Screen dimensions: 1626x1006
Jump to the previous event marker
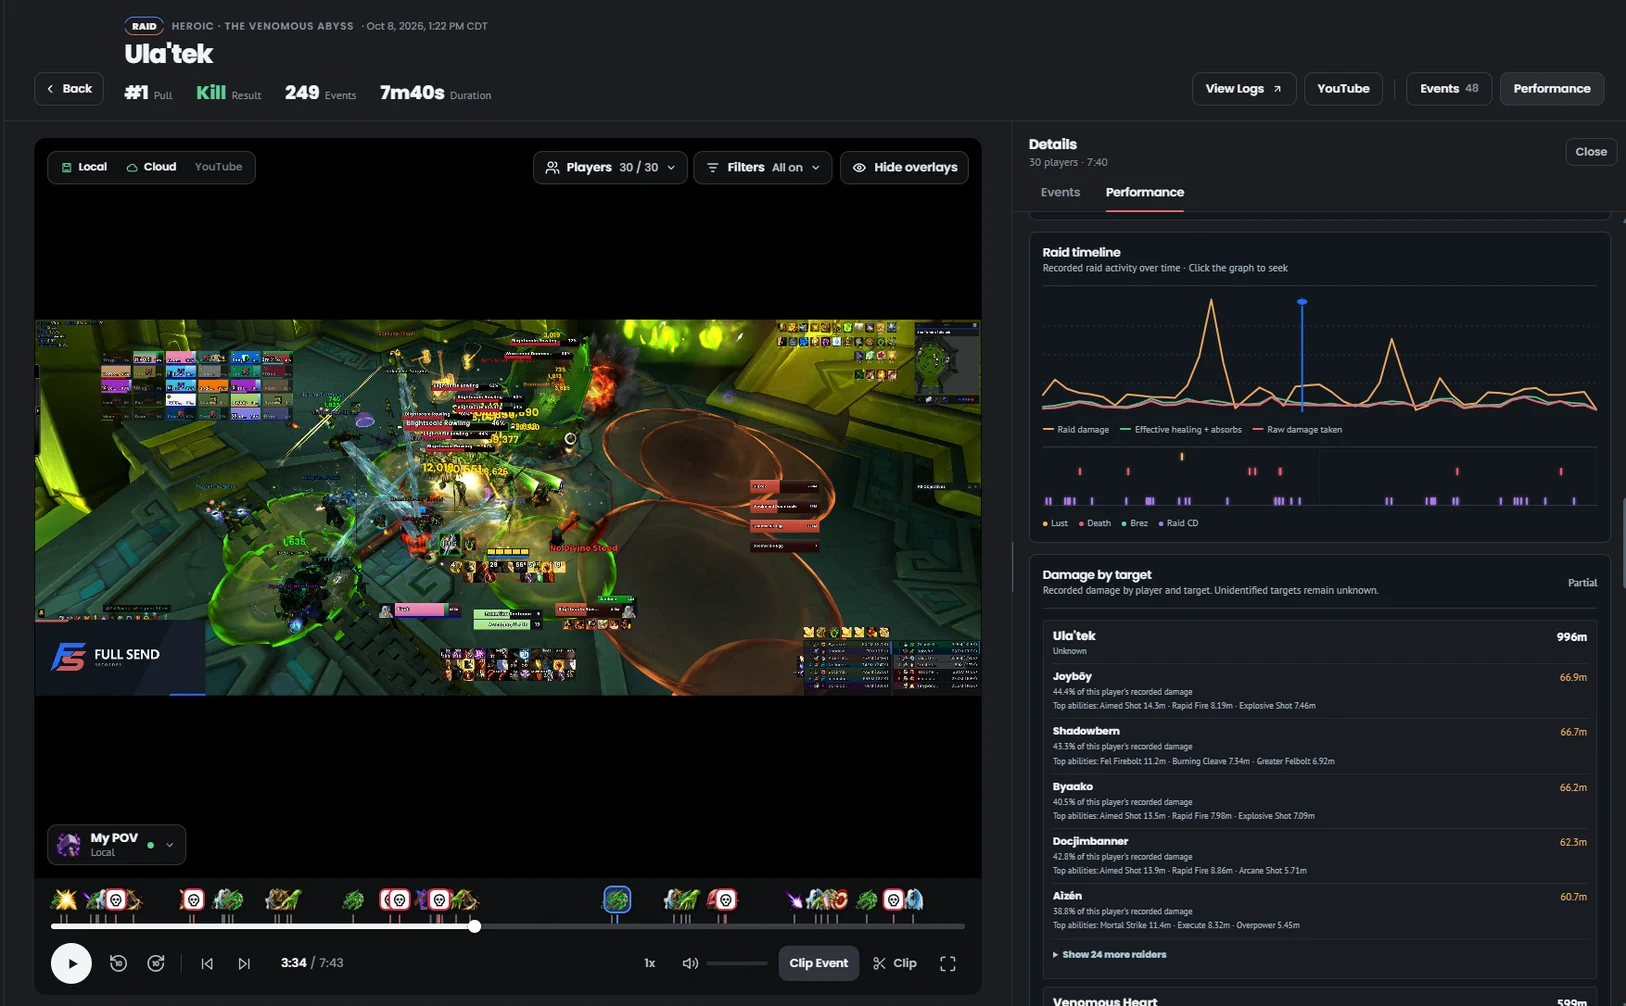pos(207,963)
